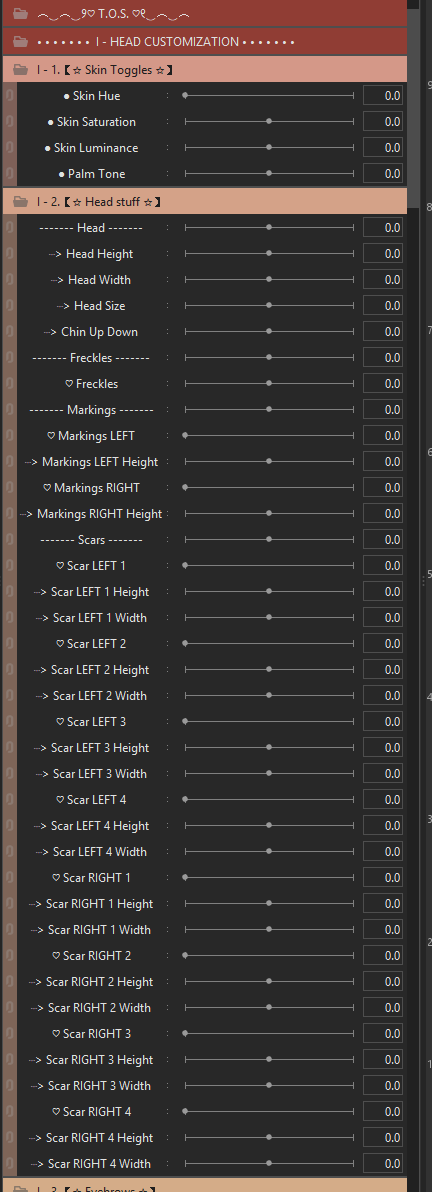The height and width of the screenshot is (1192, 432).
Task: Toggle the lock icon beside Head Width
Action: tap(9, 280)
